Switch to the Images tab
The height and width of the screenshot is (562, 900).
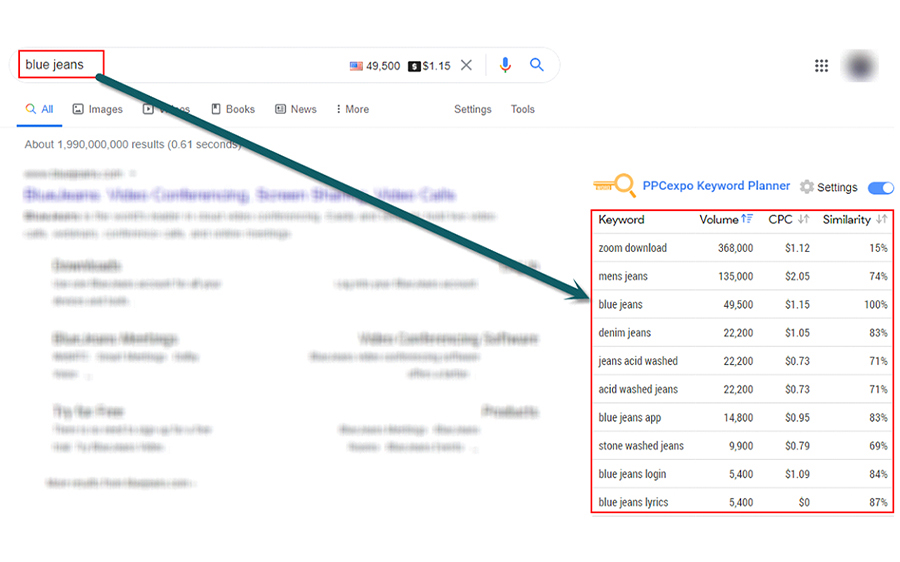click(x=98, y=109)
